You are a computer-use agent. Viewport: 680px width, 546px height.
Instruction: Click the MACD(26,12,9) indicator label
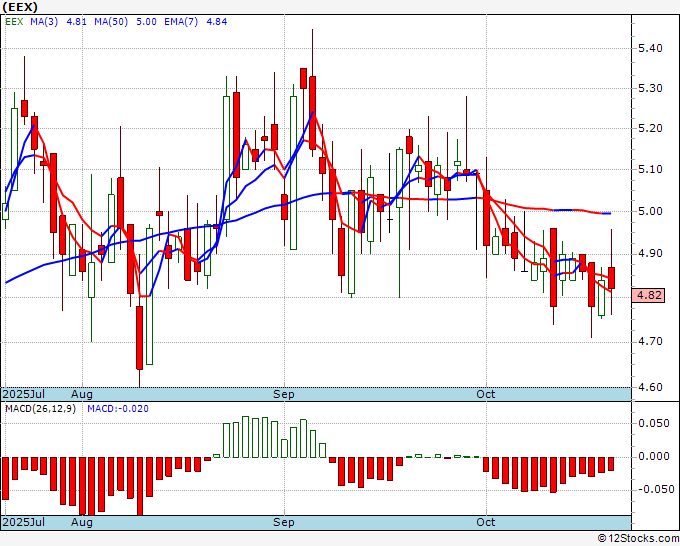[39, 409]
